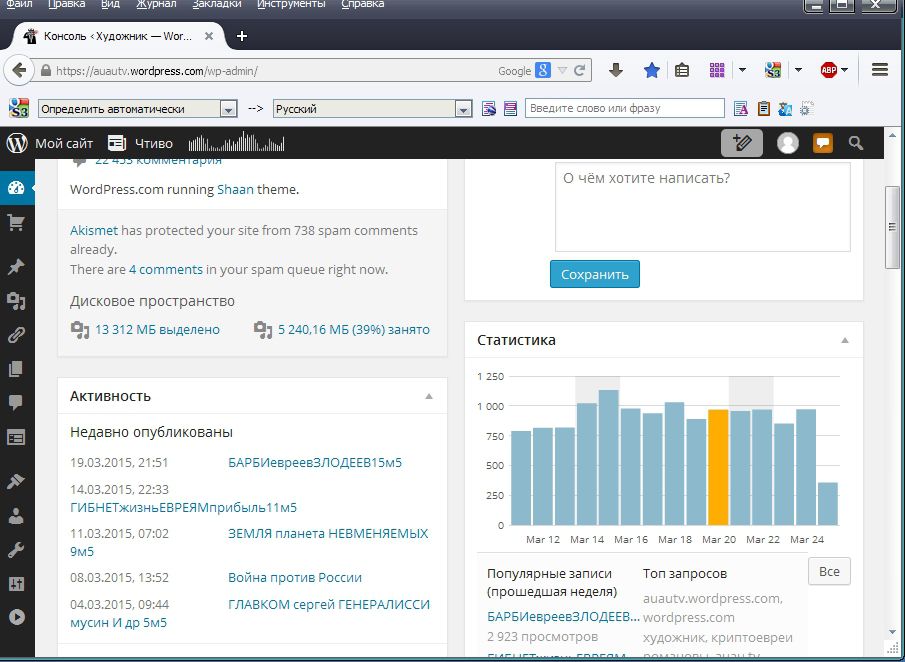Open Settings sliders icon in sidebar

pos(16,584)
